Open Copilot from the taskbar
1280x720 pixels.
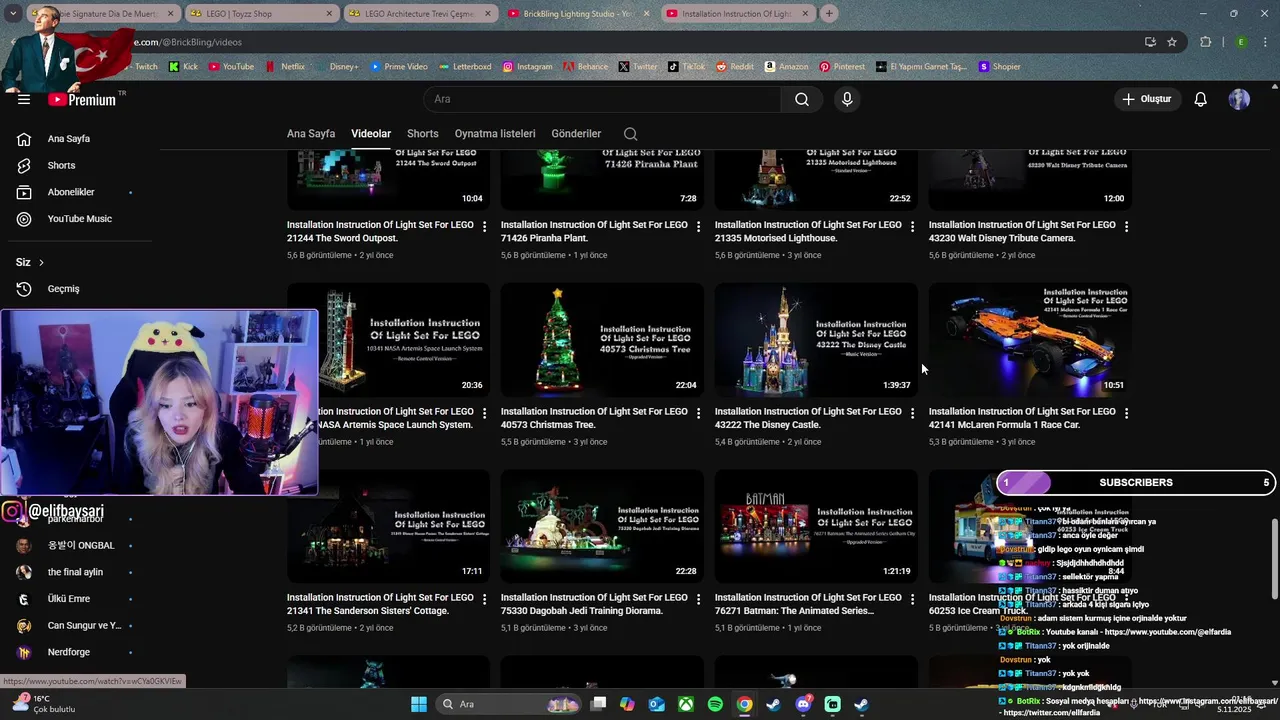[x=627, y=704]
